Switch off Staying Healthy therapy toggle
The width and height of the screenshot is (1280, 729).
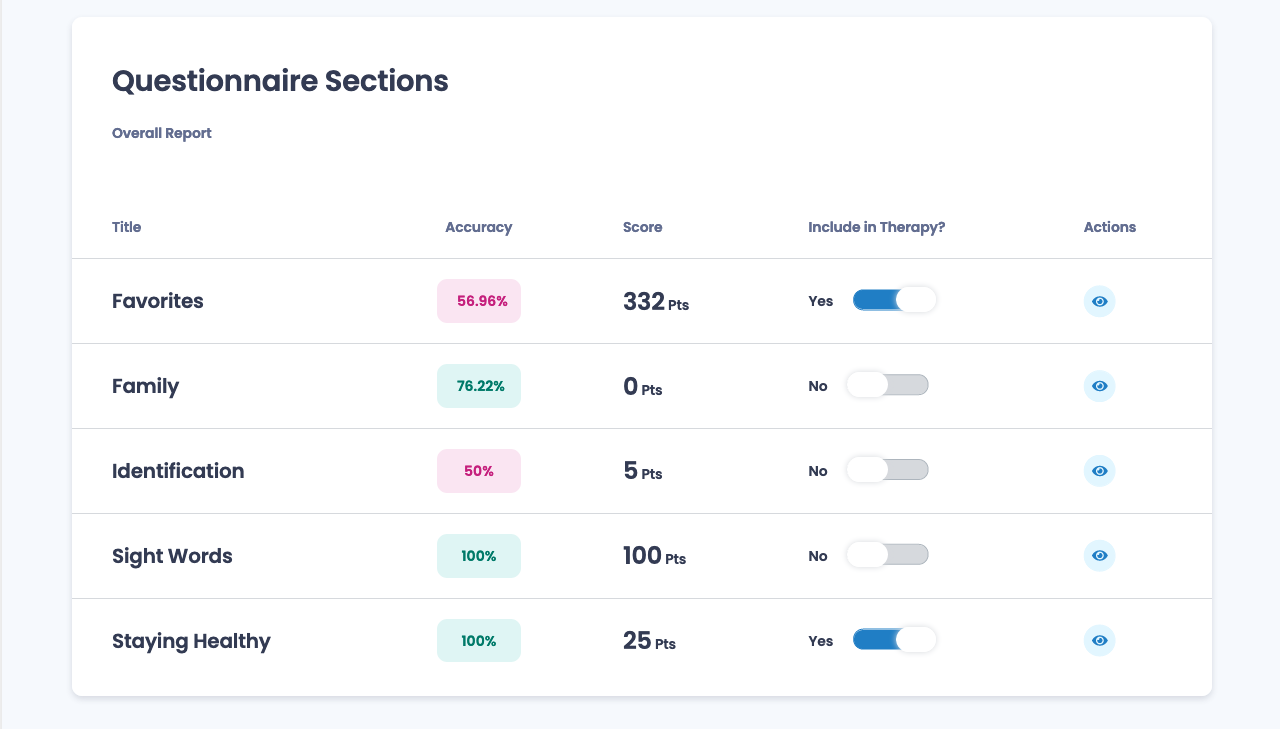coord(894,640)
